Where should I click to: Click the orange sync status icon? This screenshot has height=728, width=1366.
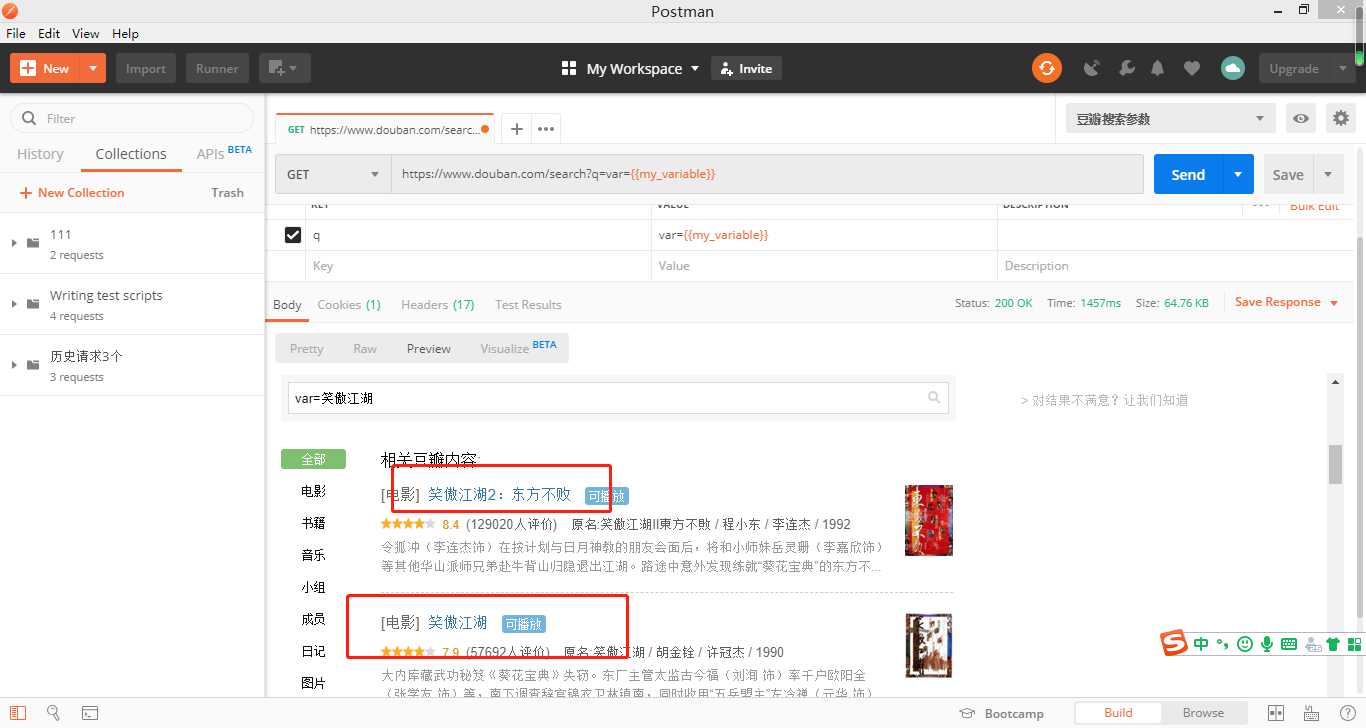1047,68
